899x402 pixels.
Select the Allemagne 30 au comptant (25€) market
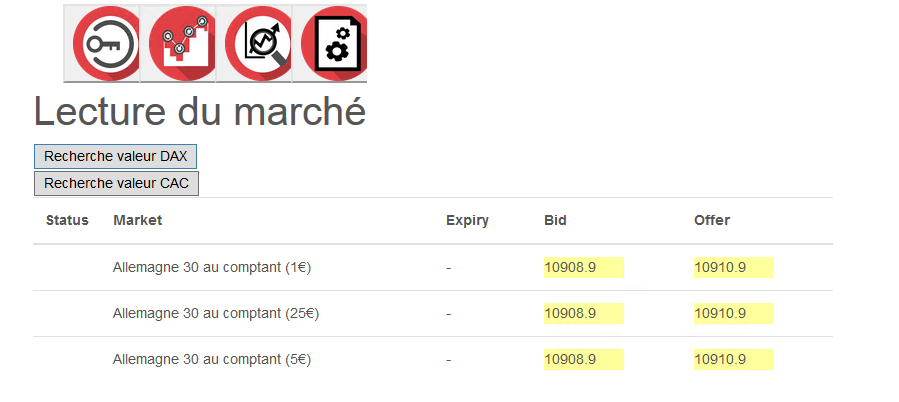click(x=216, y=313)
